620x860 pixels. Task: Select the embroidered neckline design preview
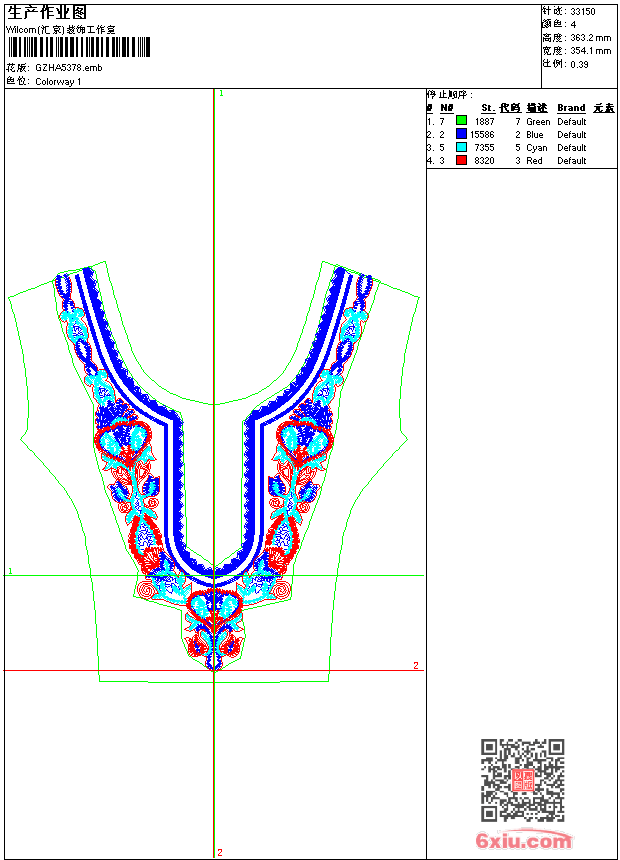click(214, 471)
